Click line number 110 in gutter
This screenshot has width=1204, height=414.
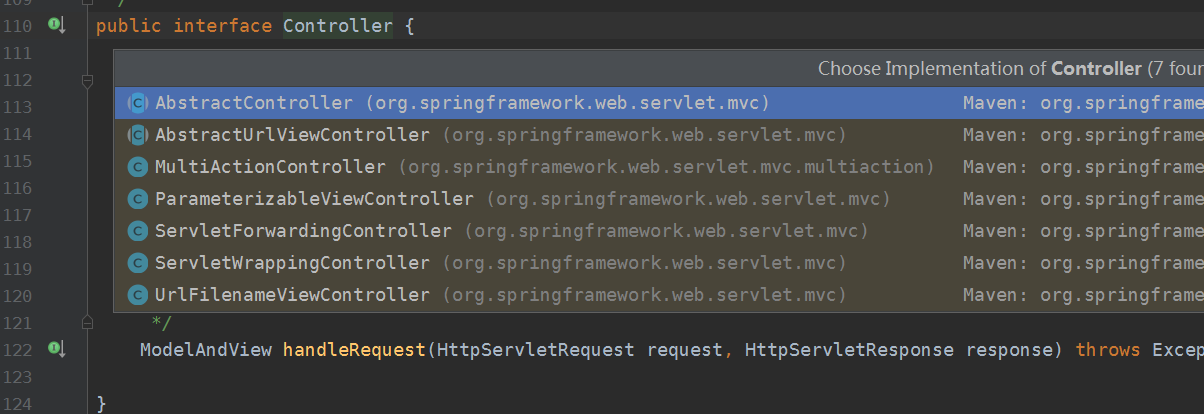[x=19, y=26]
